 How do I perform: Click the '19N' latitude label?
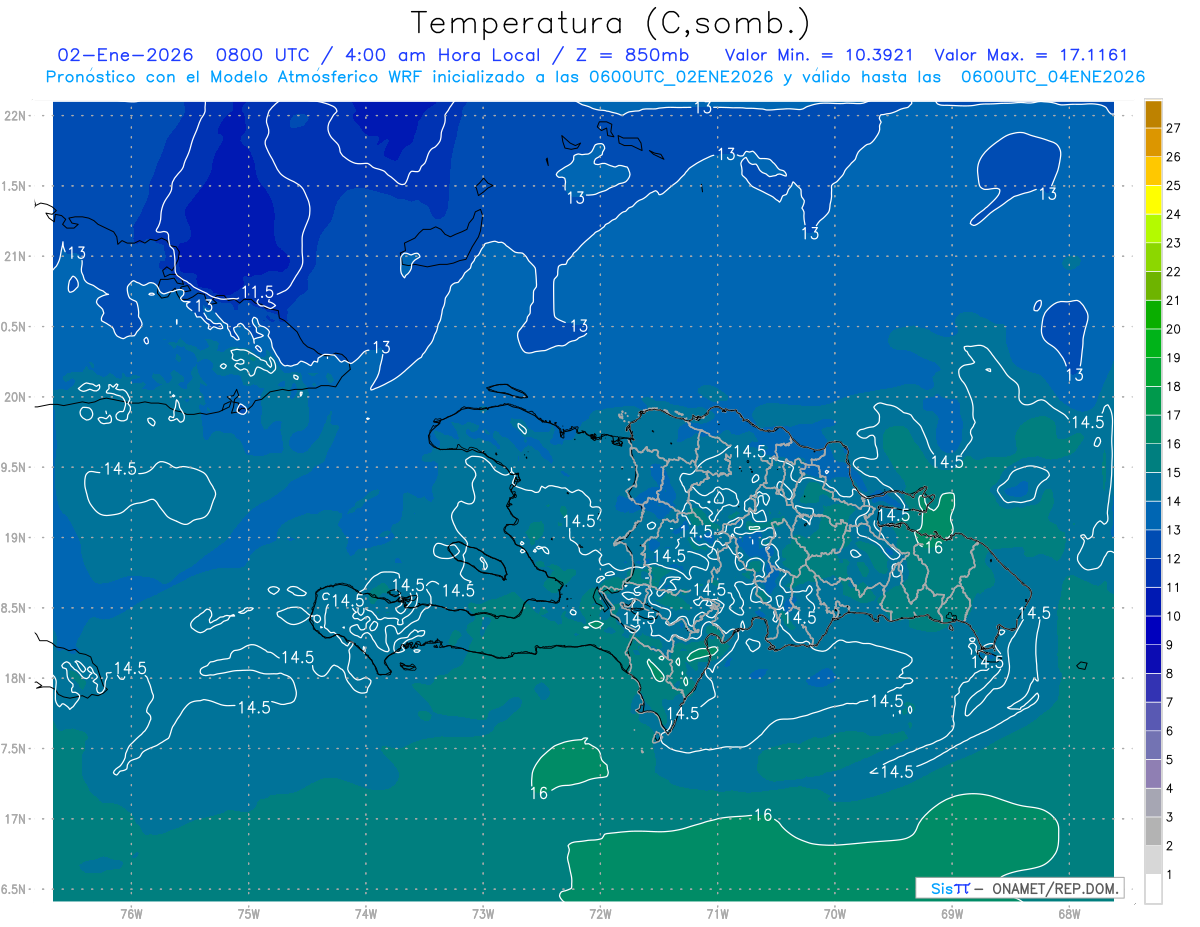pyautogui.click(x=15, y=537)
